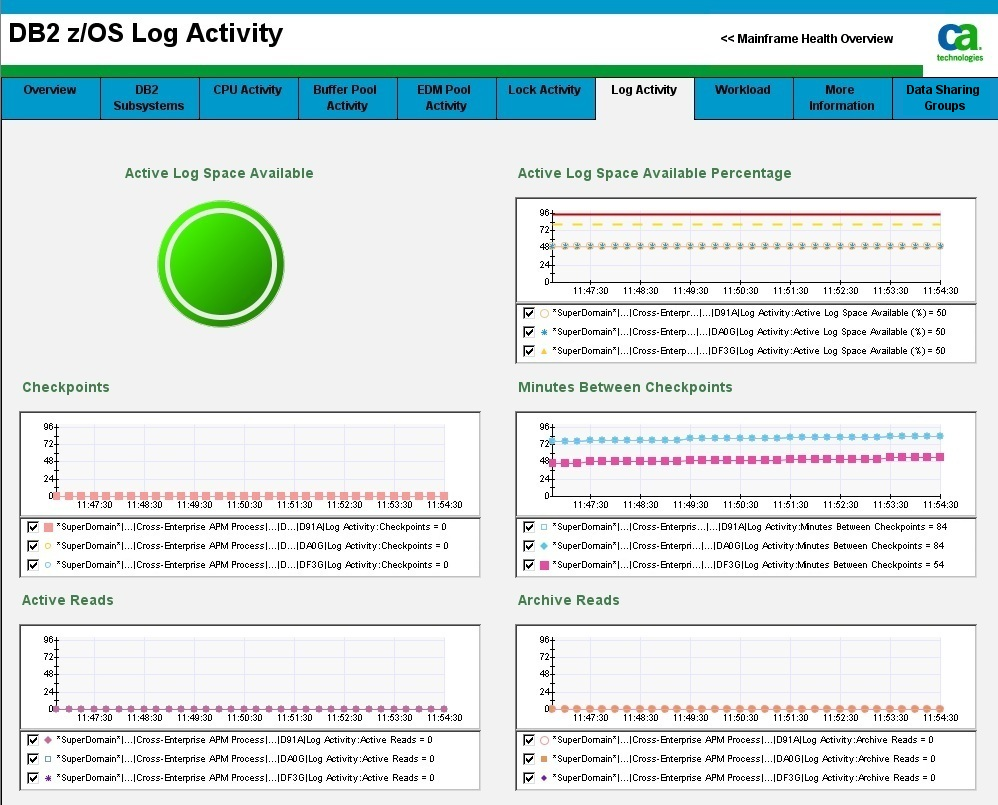
Task: Click the Minutes Between Checkpoints heading
Action: [x=625, y=387]
